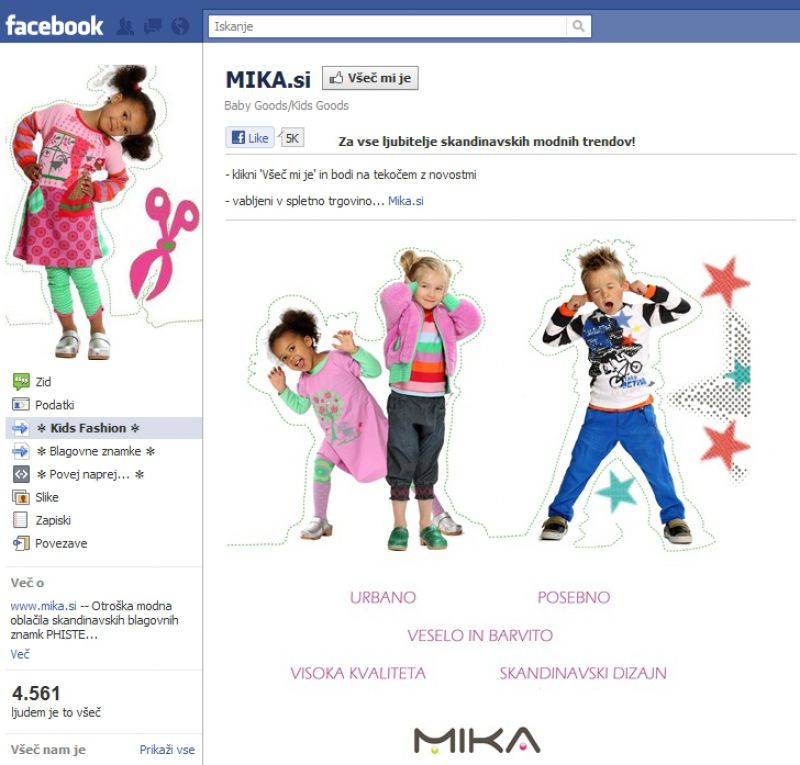This screenshot has width=800, height=765.
Task: Toggle the 'Všeč mi je' like button
Action: (x=370, y=78)
